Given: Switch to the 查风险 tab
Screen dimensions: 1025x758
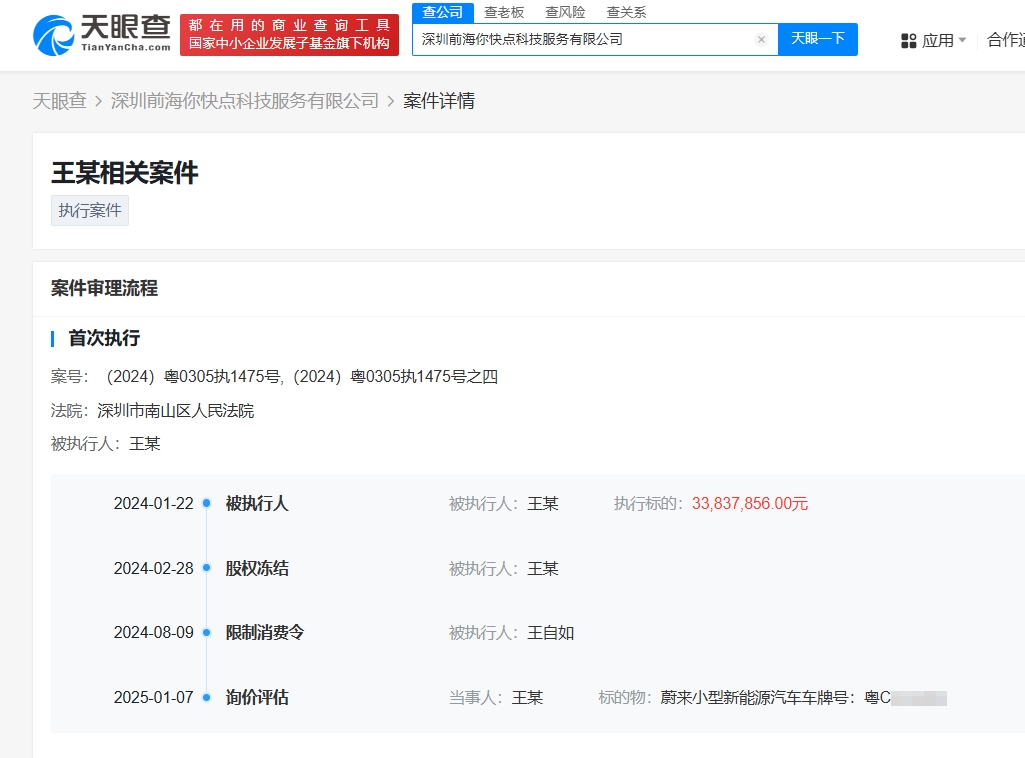Looking at the screenshot, I should point(565,12).
